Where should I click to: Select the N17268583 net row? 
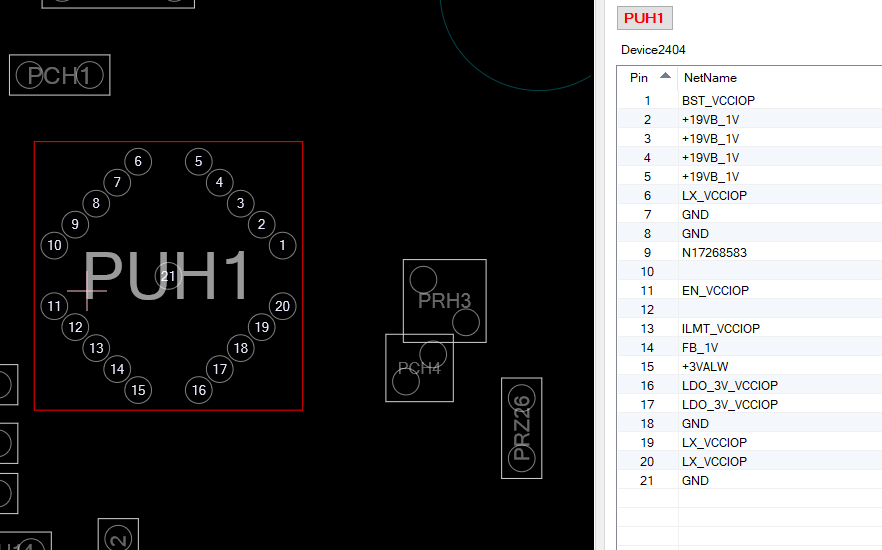pos(750,253)
